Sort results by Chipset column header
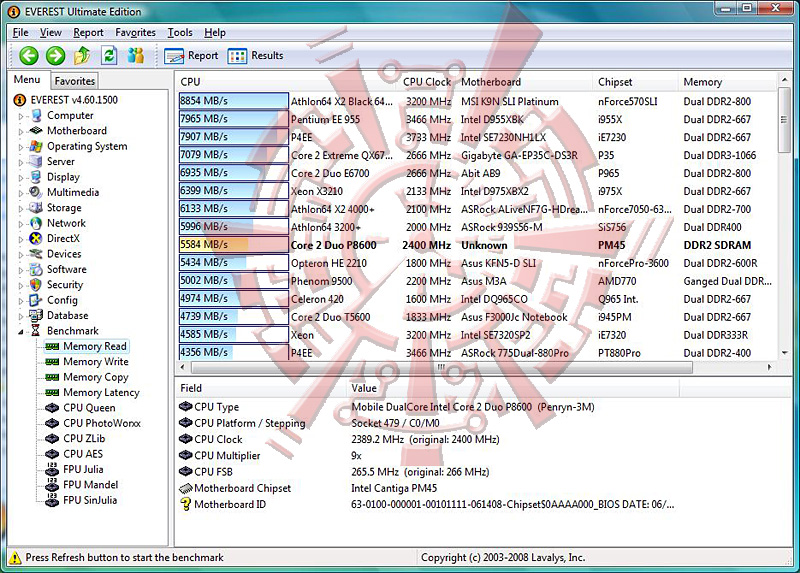 pos(636,82)
